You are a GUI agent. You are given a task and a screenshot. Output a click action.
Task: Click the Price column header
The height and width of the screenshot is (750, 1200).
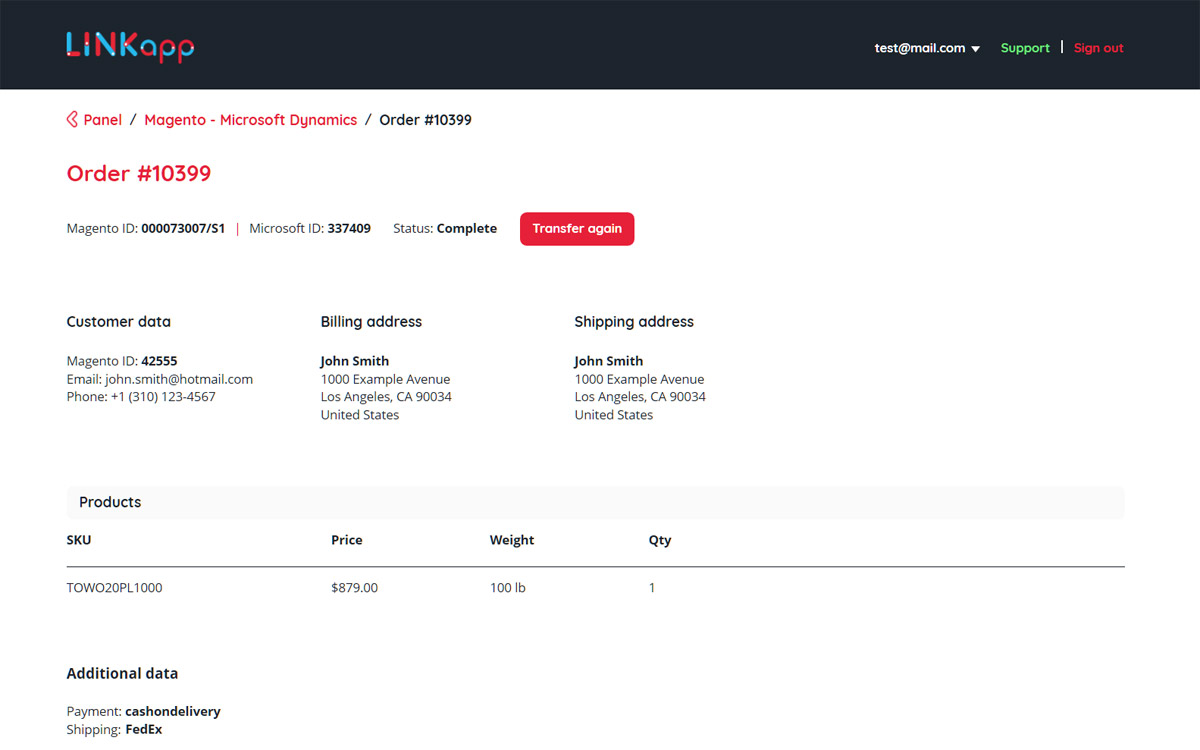pos(347,540)
